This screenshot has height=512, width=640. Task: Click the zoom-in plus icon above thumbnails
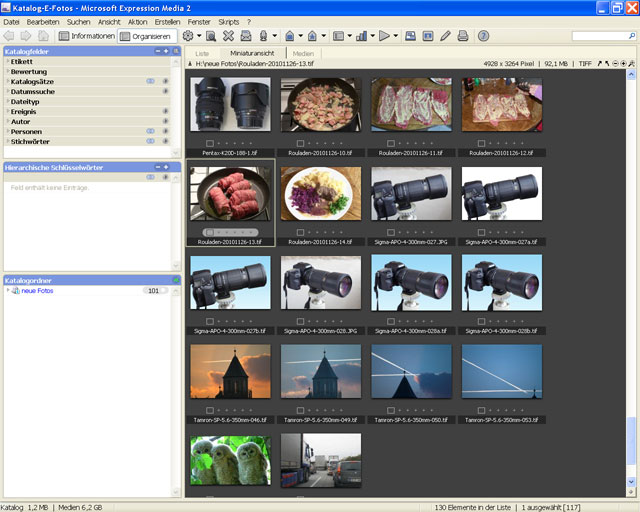pyautogui.click(x=624, y=63)
